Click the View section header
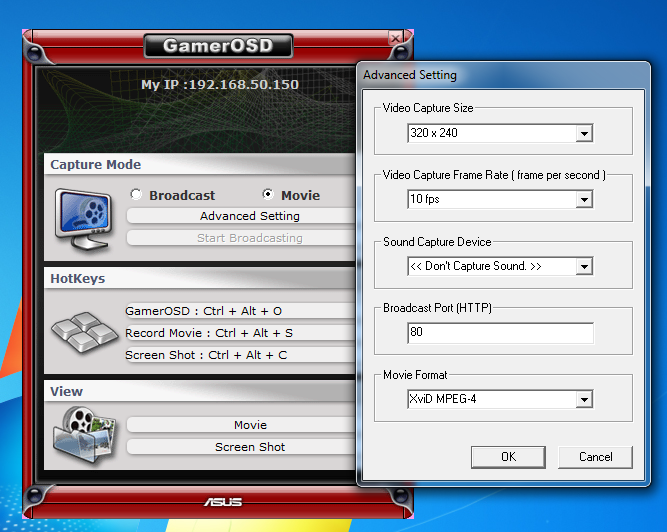667x532 pixels. coord(200,391)
